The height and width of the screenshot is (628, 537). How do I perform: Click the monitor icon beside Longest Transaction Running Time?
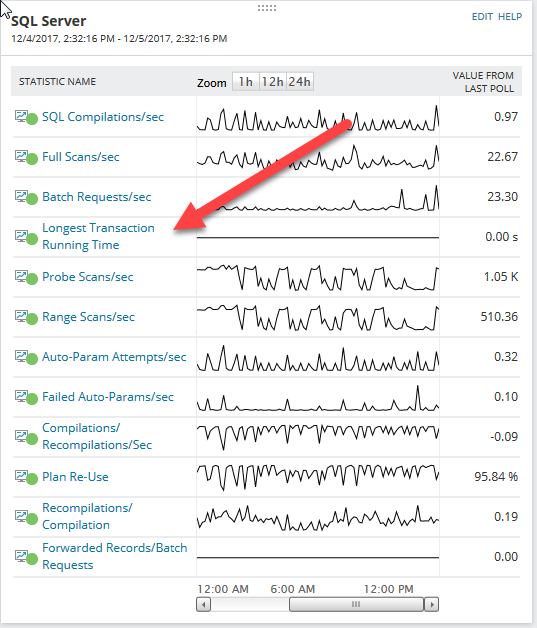(22, 236)
